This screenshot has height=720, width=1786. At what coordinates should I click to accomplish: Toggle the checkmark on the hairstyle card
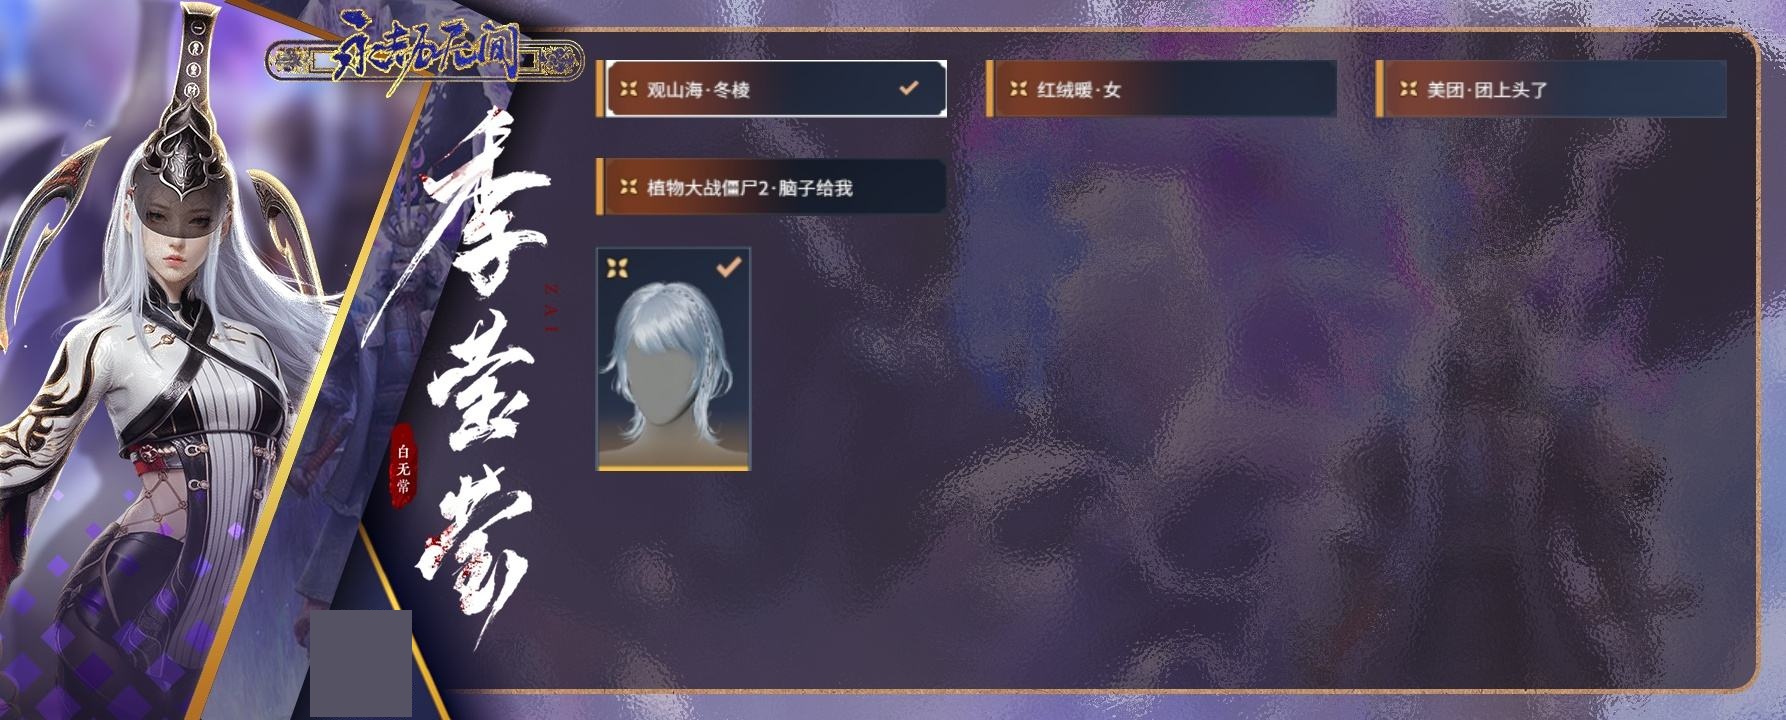tap(729, 267)
